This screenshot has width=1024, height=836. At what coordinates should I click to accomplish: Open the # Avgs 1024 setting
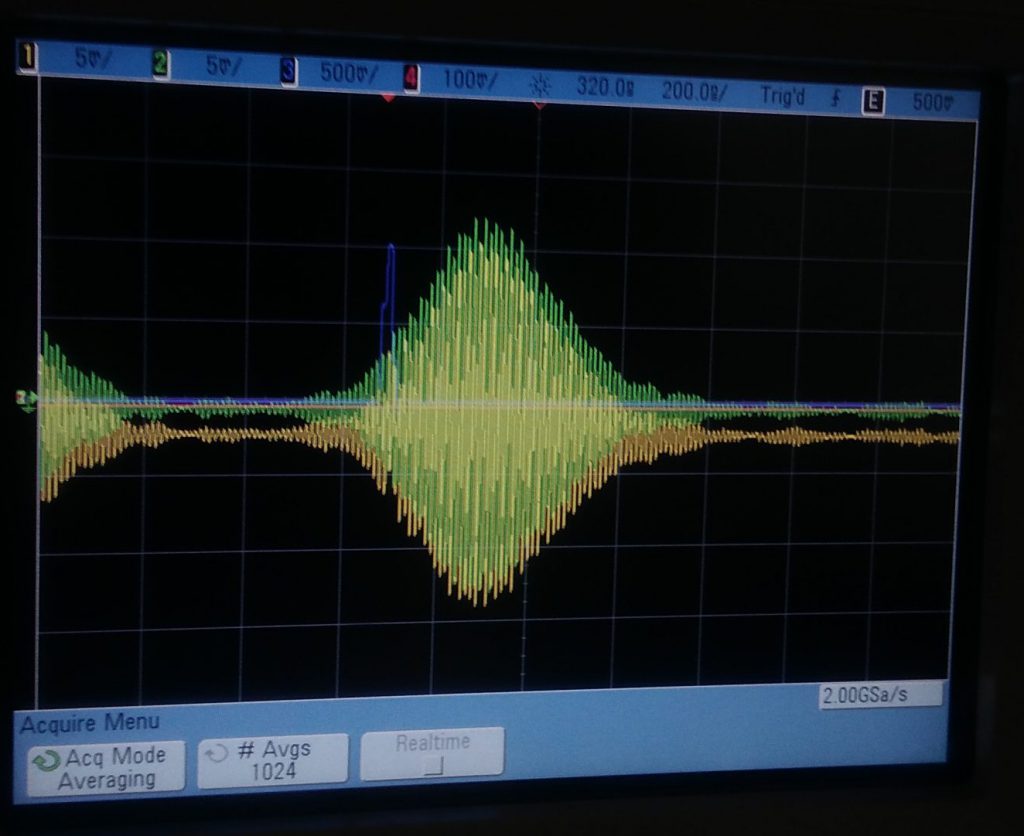(273, 760)
